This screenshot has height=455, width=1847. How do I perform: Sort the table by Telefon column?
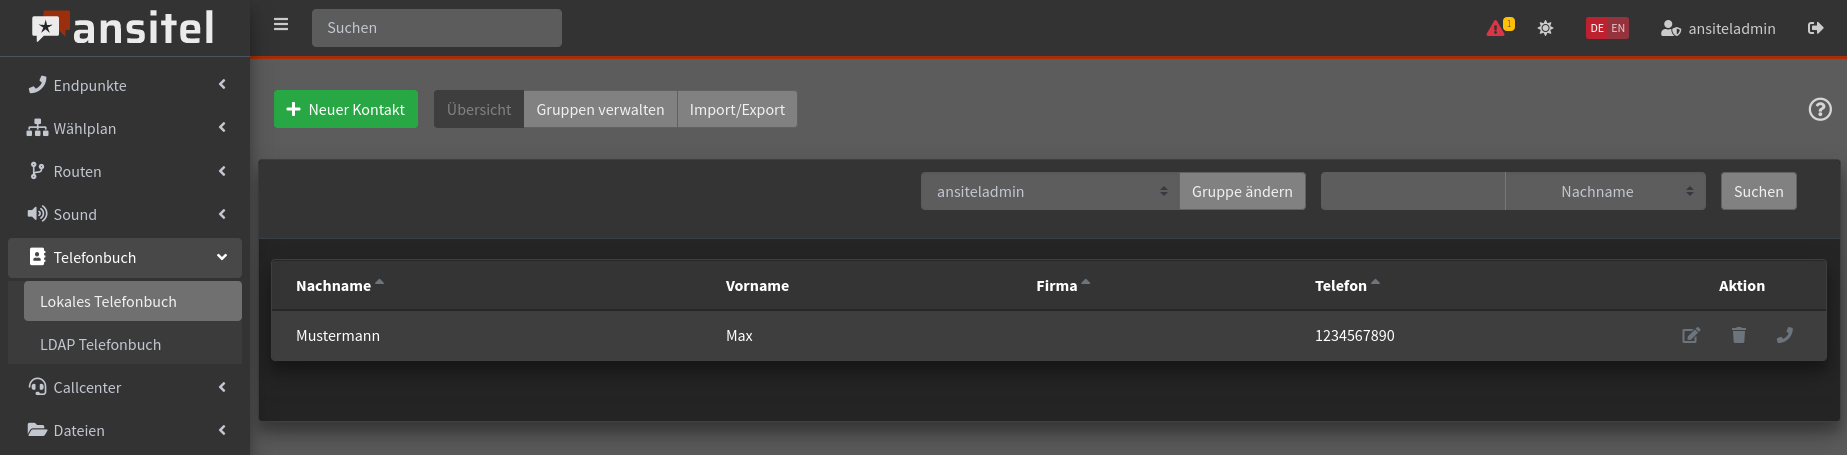(1341, 286)
